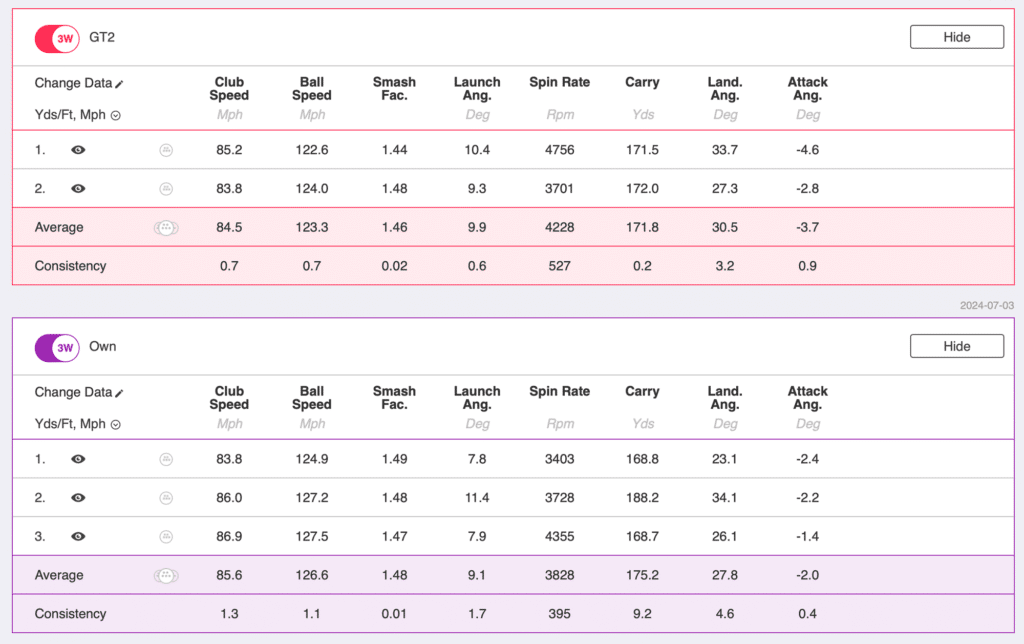Viewport: 1024px width, 644px height.
Task: Click the ball cluster icon in GT2 Average row
Action: click(x=166, y=228)
